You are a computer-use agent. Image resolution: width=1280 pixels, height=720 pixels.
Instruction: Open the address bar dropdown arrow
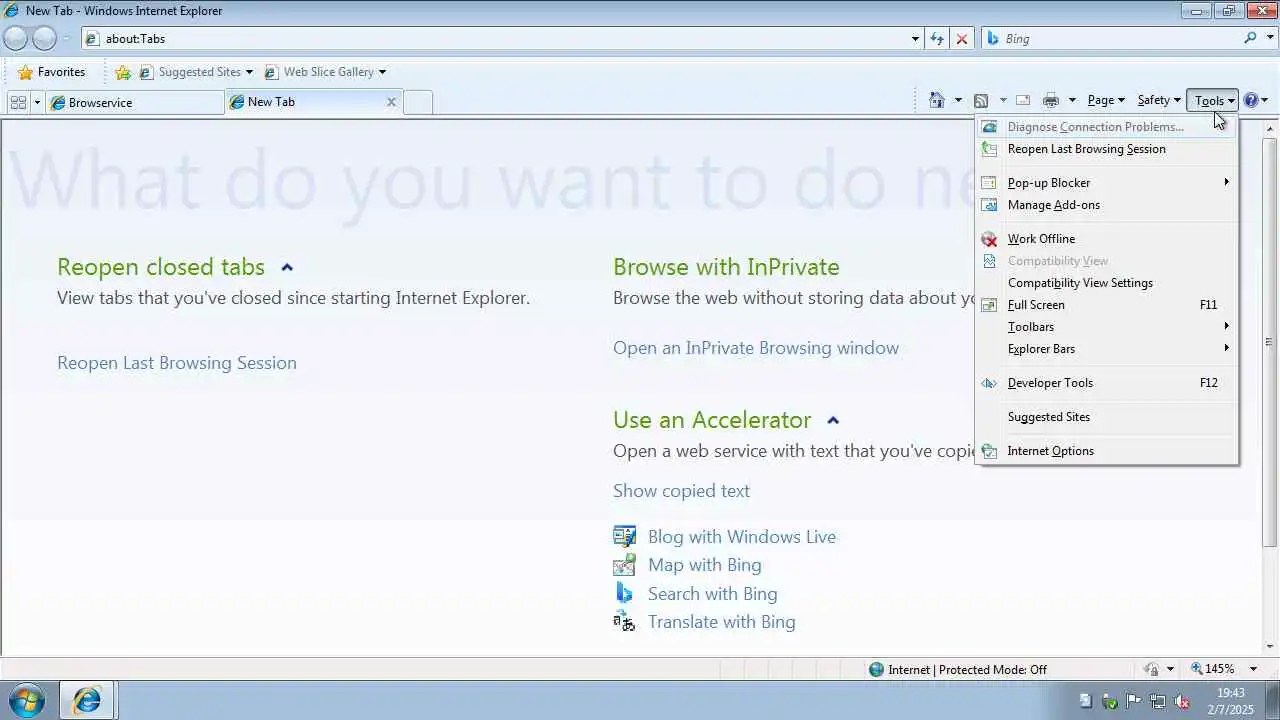pyautogui.click(x=915, y=38)
